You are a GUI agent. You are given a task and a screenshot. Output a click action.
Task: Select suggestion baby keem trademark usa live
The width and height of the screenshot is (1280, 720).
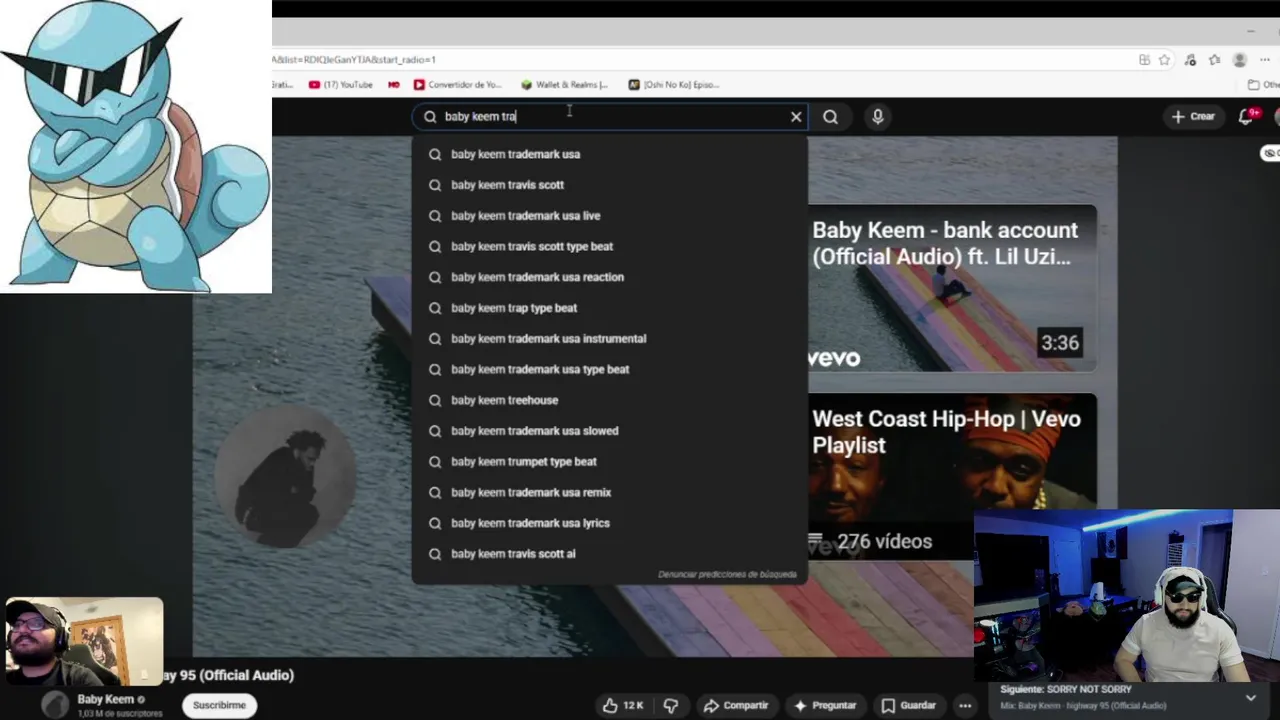pos(610,216)
